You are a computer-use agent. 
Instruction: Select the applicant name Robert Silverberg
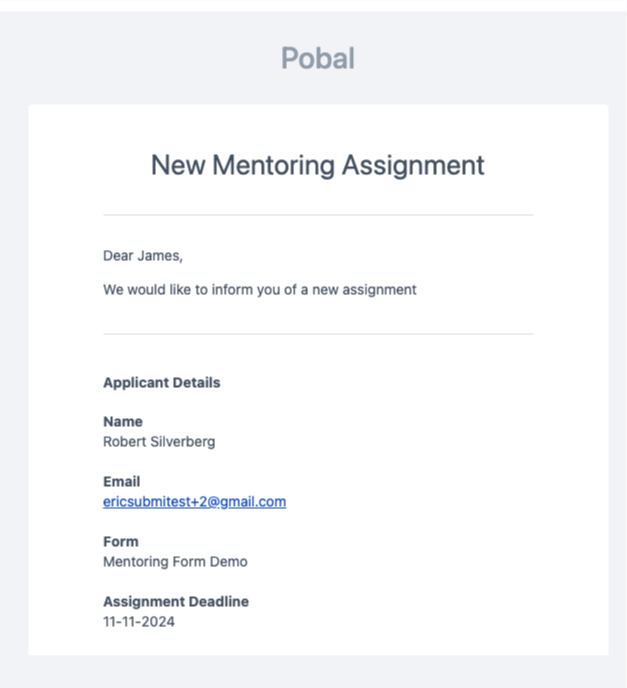pyautogui.click(x=159, y=441)
